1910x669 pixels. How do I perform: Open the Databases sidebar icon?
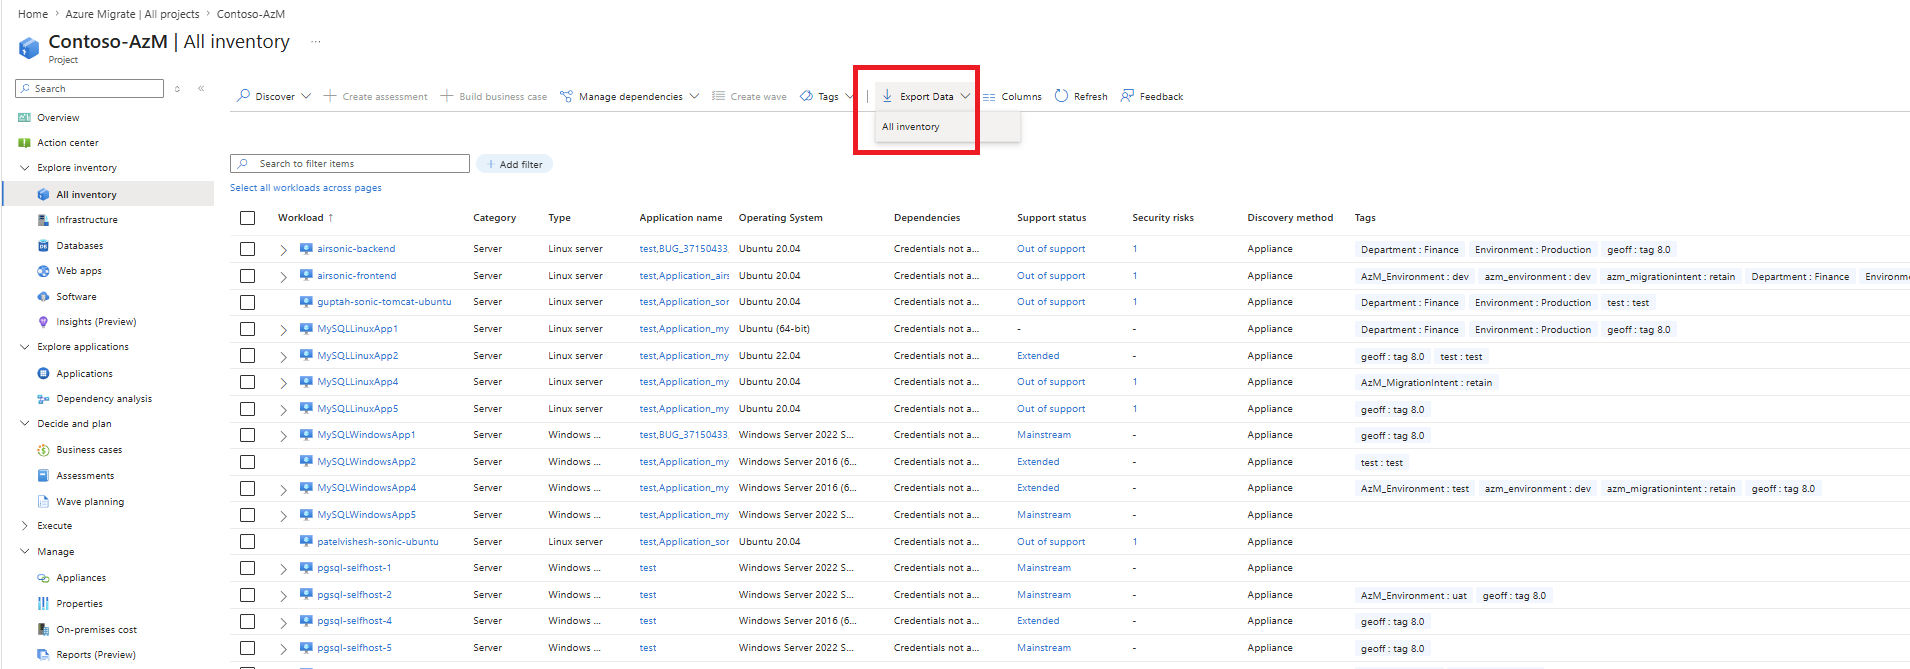coord(43,246)
